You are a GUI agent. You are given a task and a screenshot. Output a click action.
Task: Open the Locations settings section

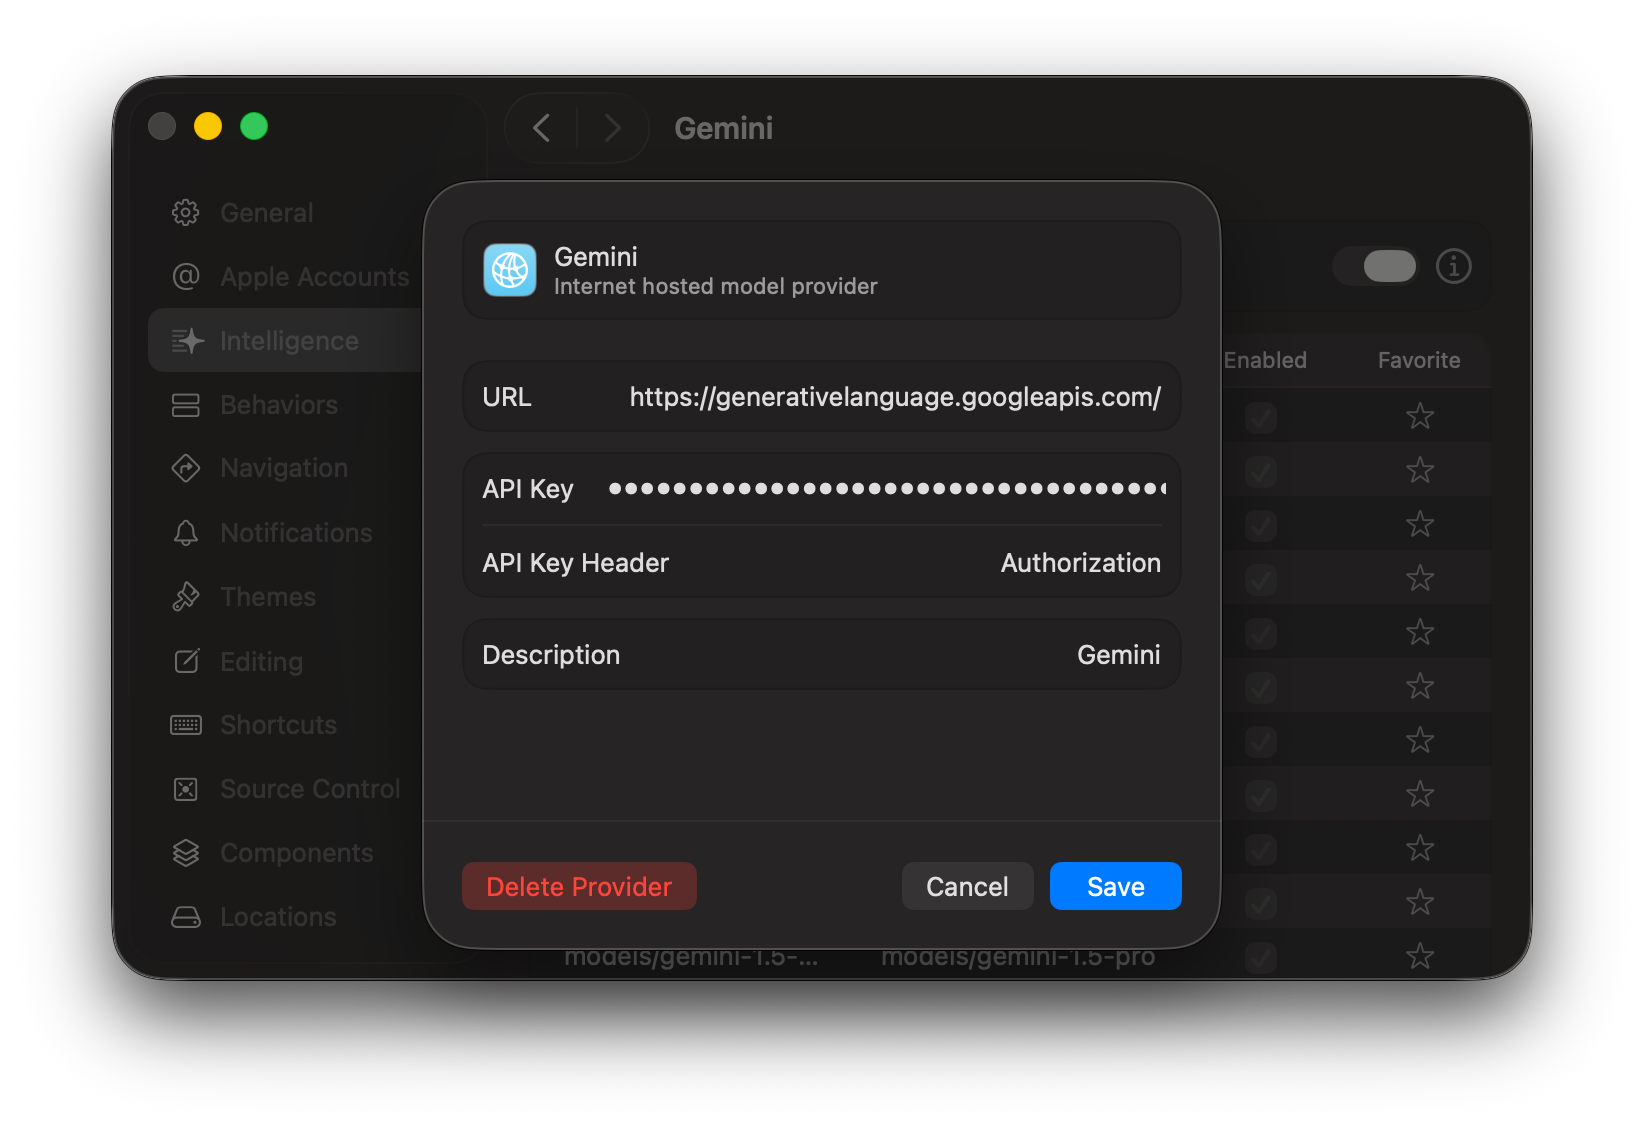click(x=277, y=916)
